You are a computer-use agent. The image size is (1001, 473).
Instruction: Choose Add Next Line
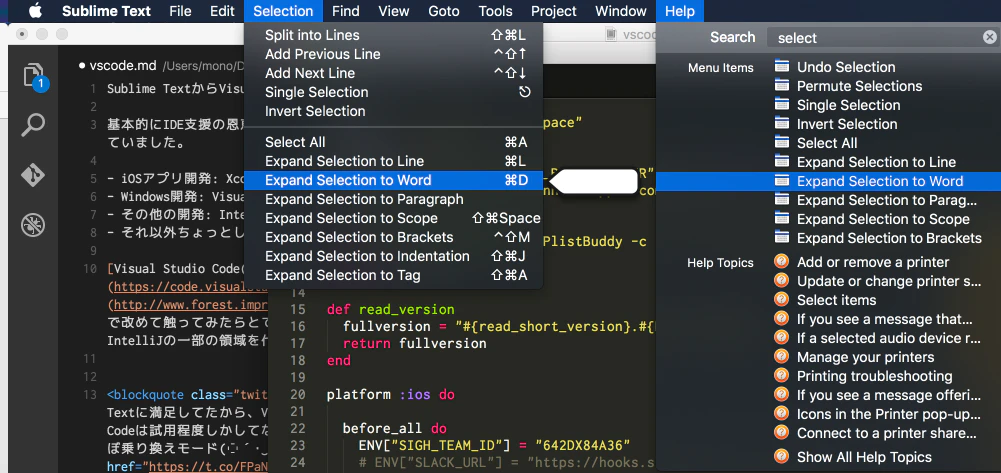[x=393, y=73]
